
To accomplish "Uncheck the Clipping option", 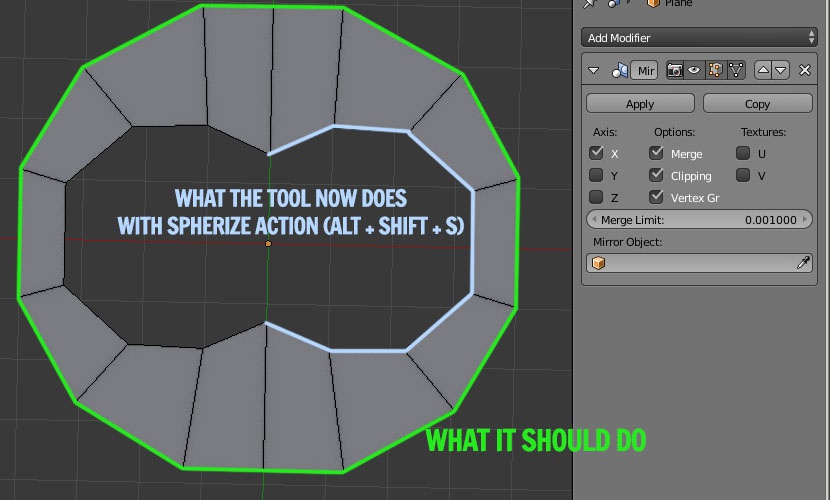I will (656, 175).
